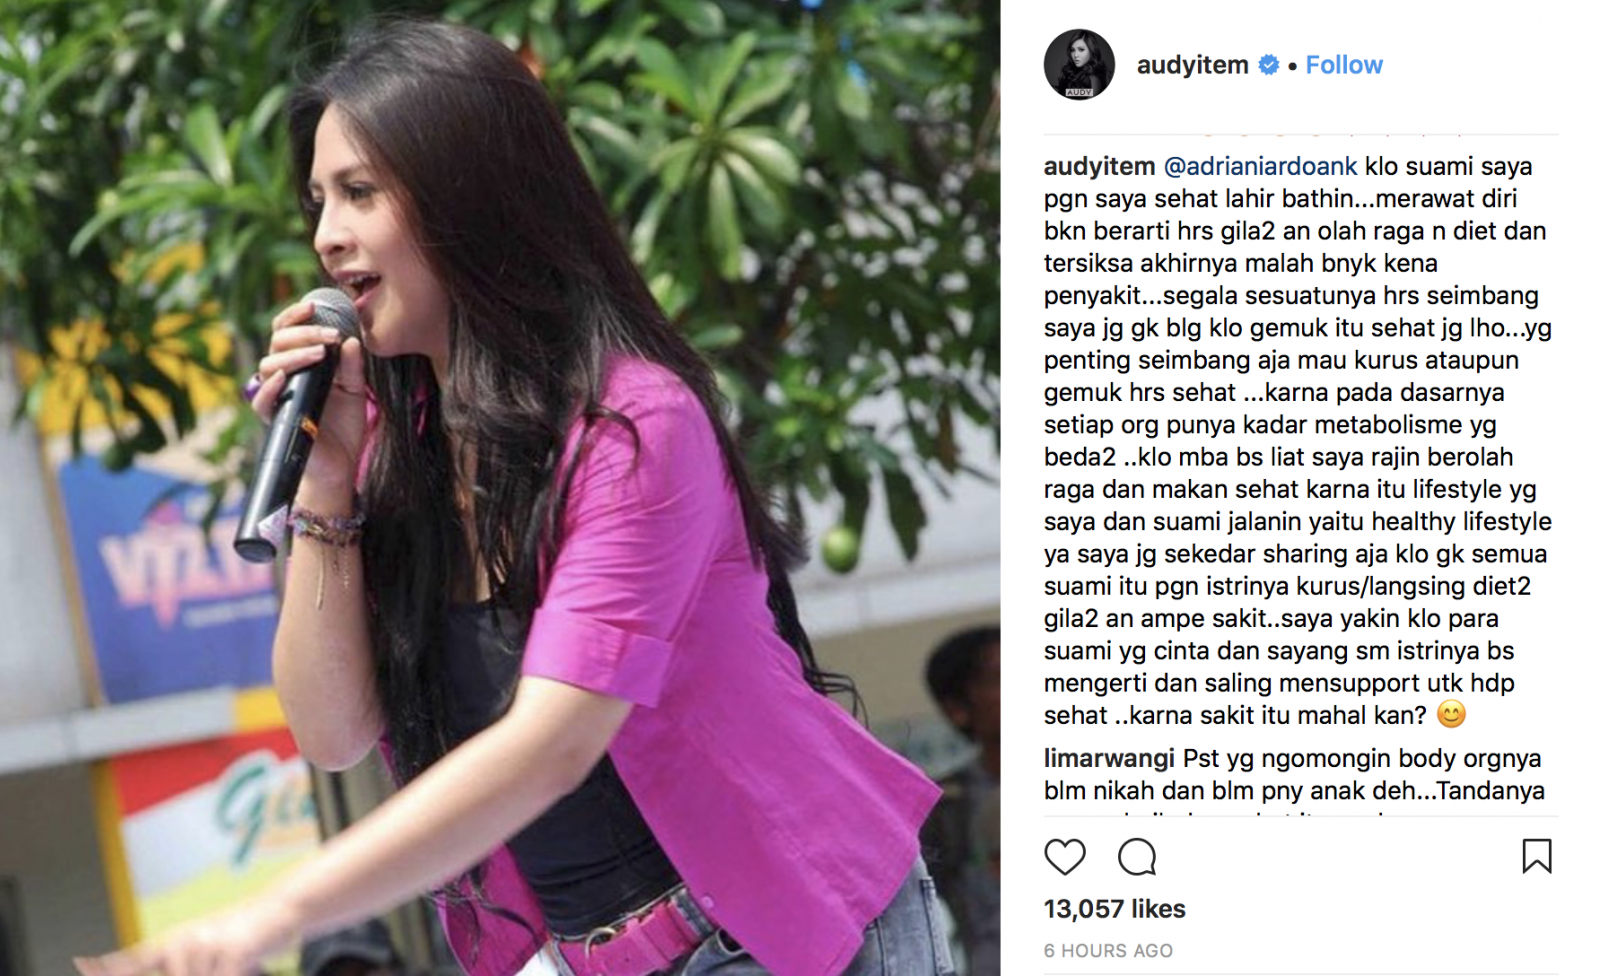
Task: Open the audyitem username in the header
Action: click(1192, 65)
